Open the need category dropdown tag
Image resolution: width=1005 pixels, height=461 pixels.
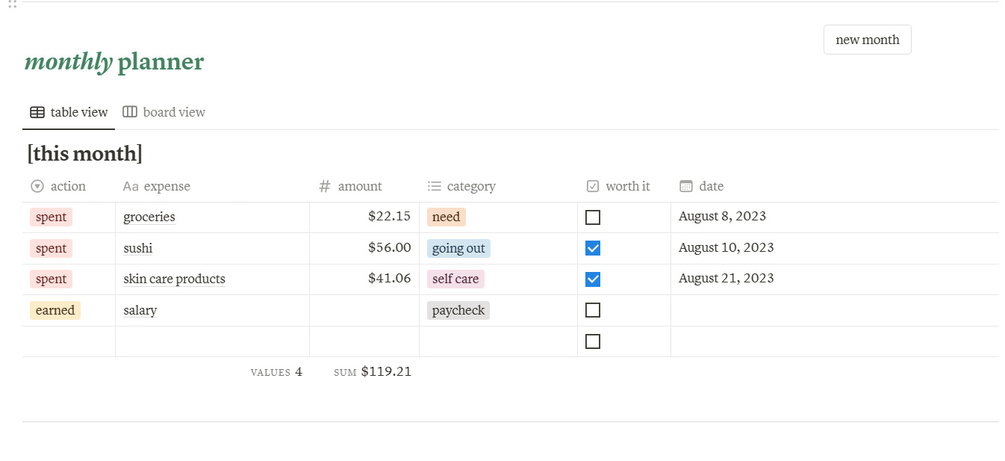(x=446, y=217)
